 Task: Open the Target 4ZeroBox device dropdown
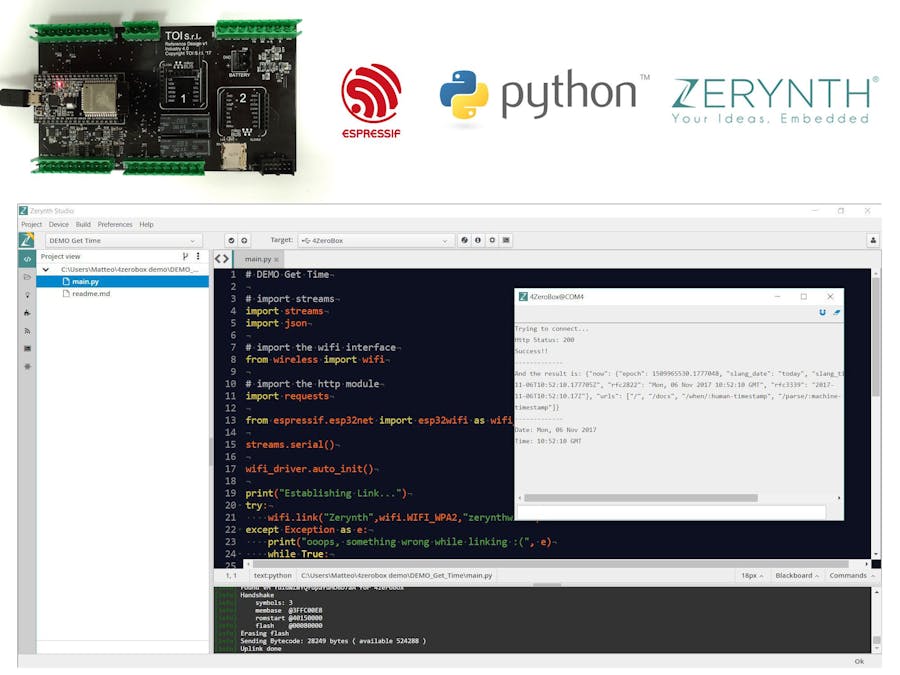[375, 240]
